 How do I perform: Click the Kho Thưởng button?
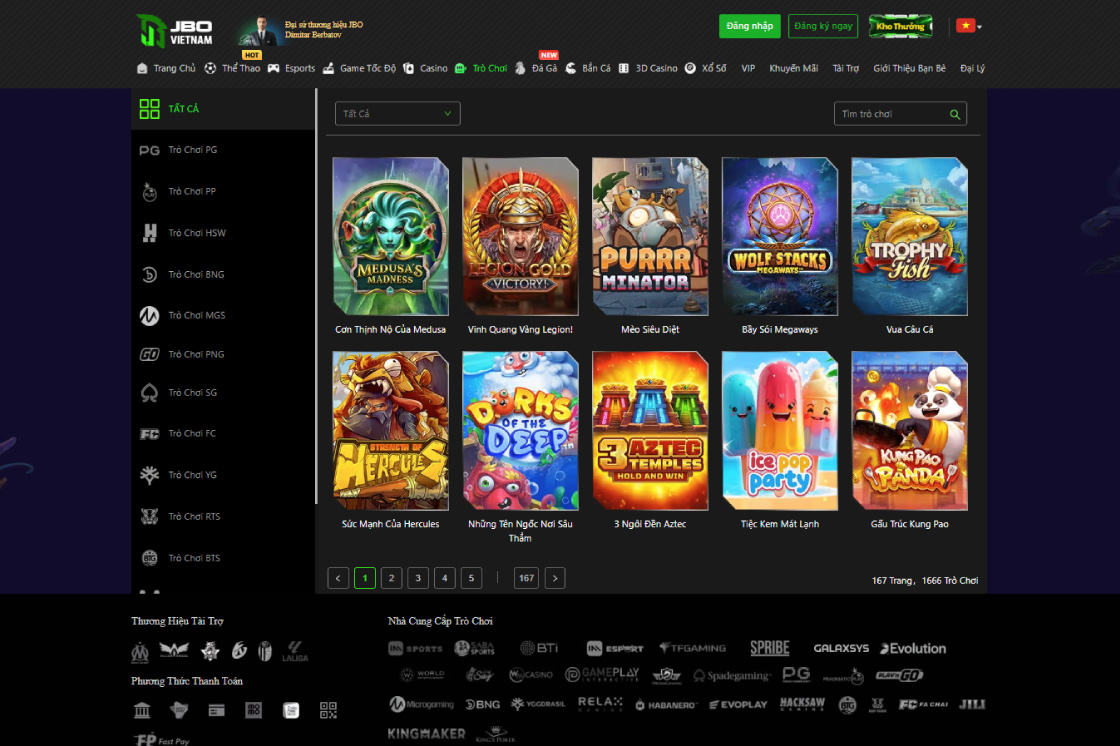click(x=900, y=26)
